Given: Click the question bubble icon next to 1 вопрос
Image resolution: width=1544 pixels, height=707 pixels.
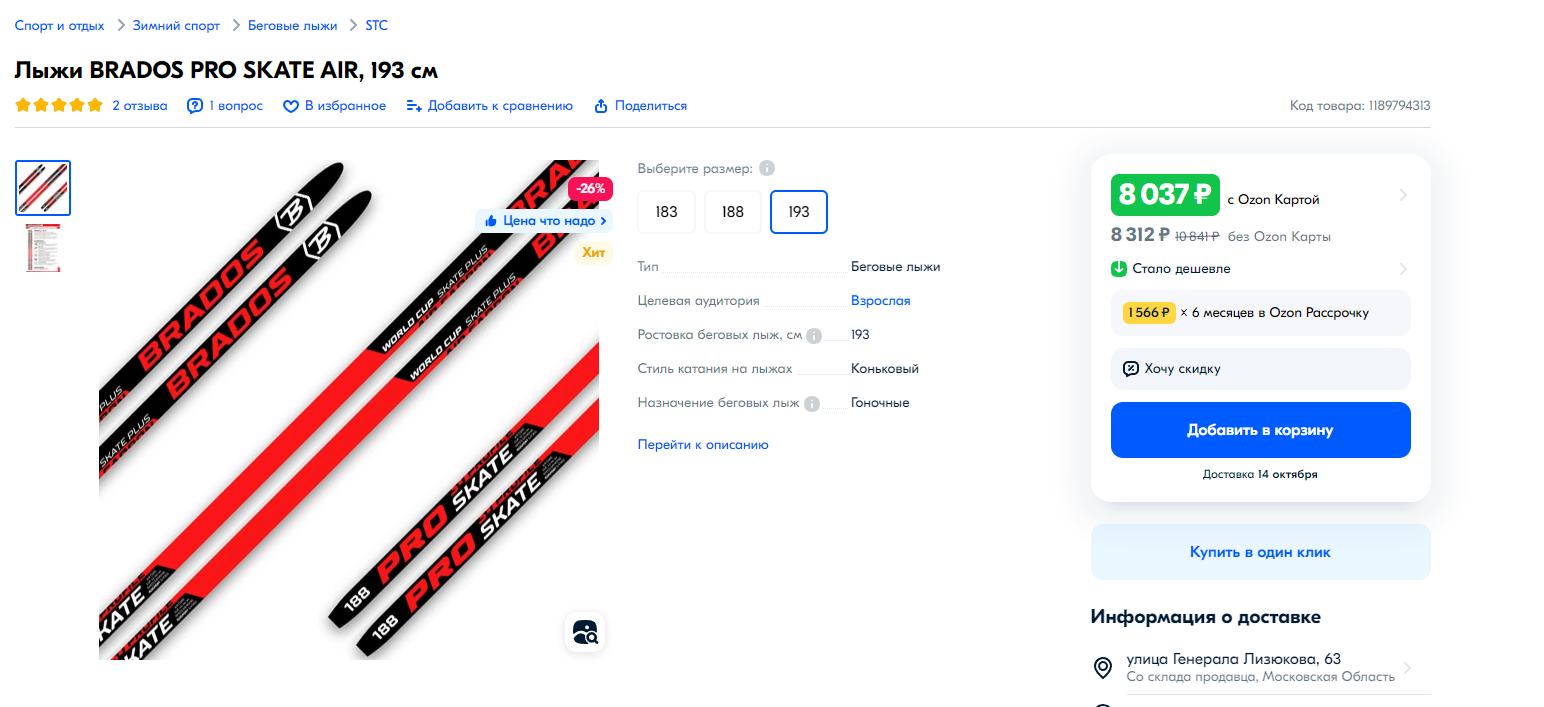Looking at the screenshot, I should coord(195,106).
